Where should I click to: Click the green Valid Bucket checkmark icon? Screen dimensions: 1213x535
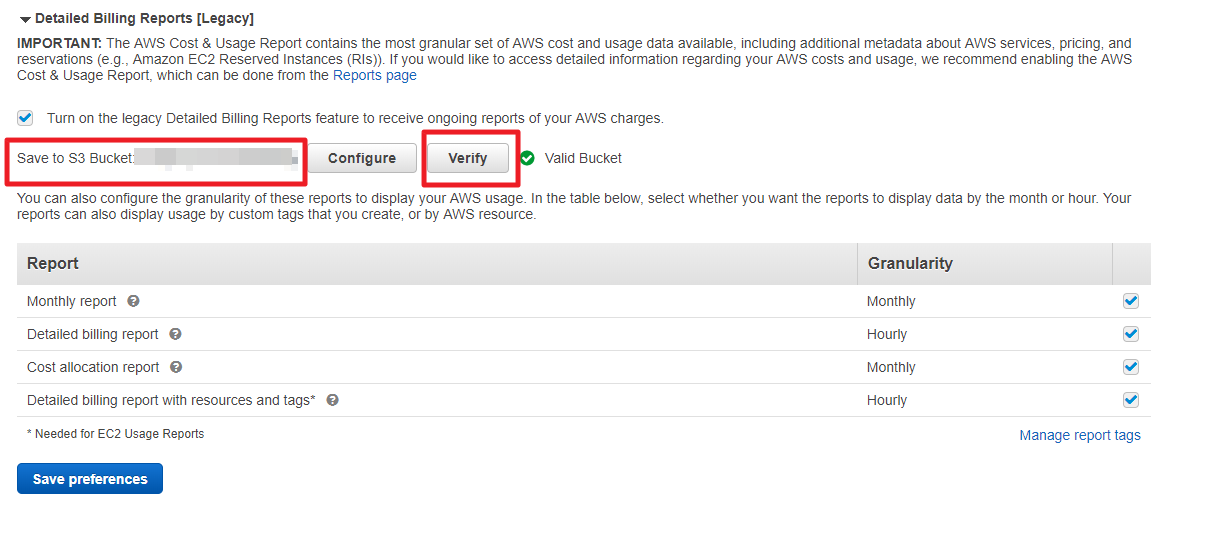tap(527, 158)
